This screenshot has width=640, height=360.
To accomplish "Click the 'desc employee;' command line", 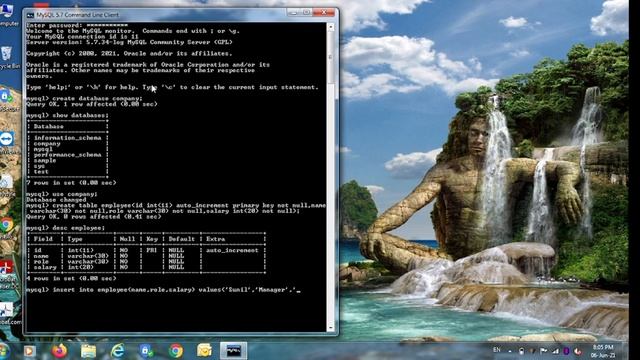I will click(x=65, y=228).
